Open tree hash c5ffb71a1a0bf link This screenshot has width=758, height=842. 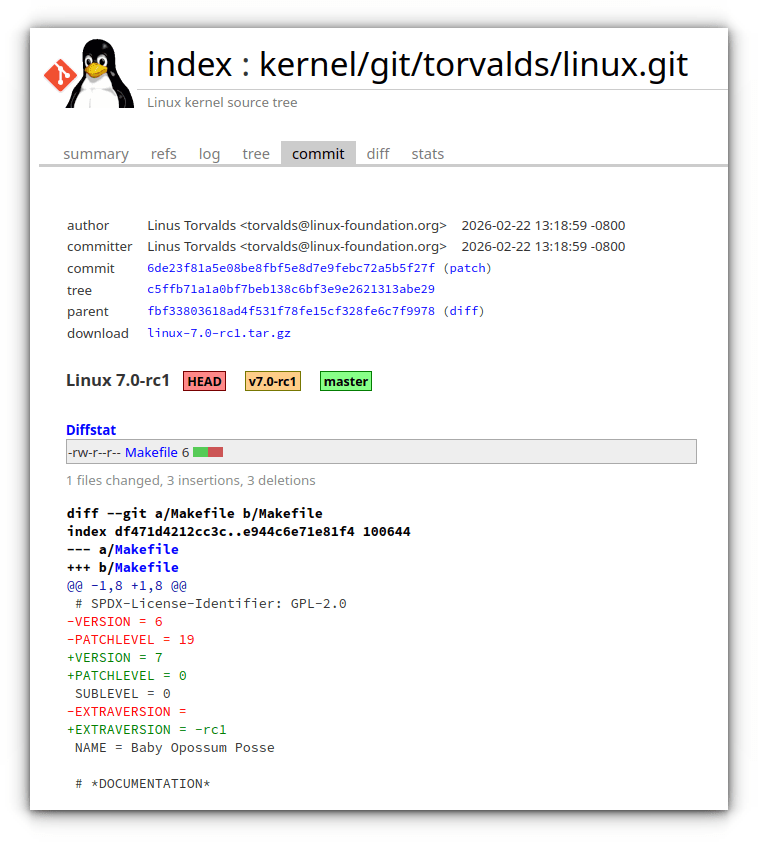[290, 290]
